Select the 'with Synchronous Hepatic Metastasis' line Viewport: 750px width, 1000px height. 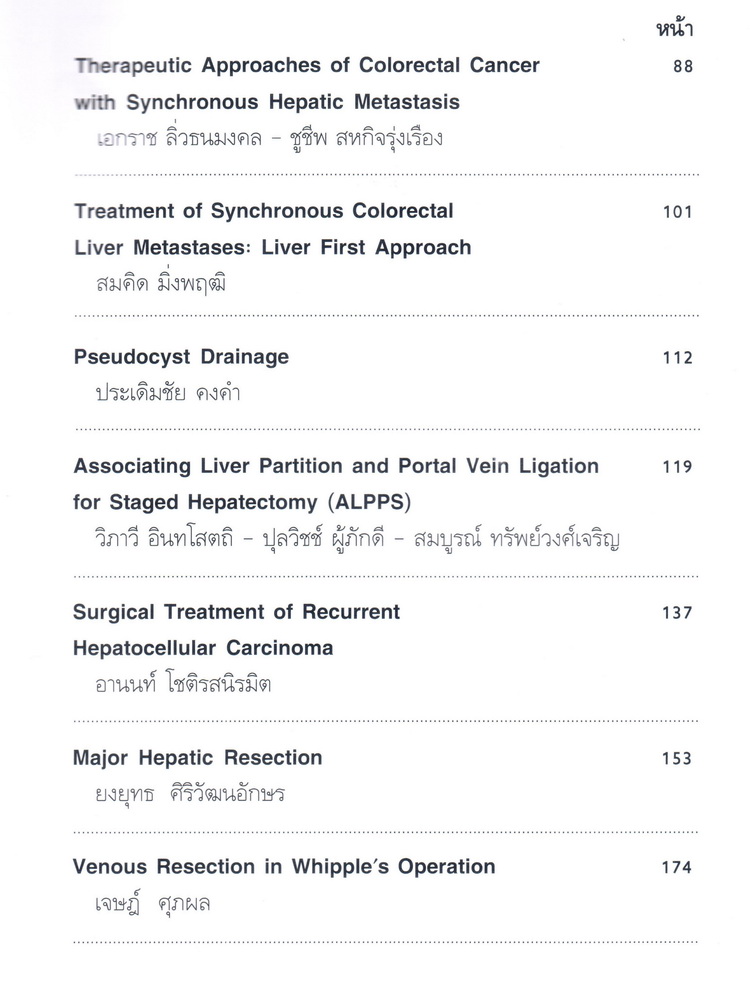coord(267,102)
